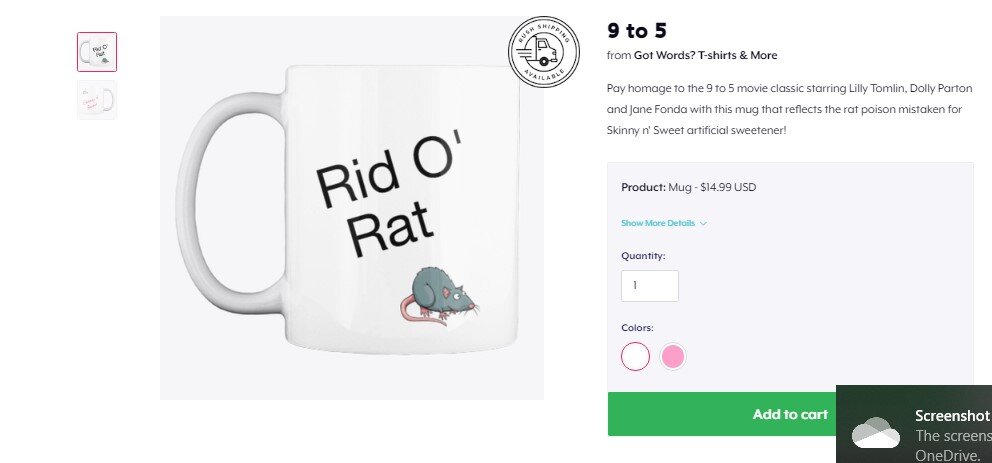Click the gray rat illustration on the mug
The width and height of the screenshot is (992, 463).
[x=439, y=297]
